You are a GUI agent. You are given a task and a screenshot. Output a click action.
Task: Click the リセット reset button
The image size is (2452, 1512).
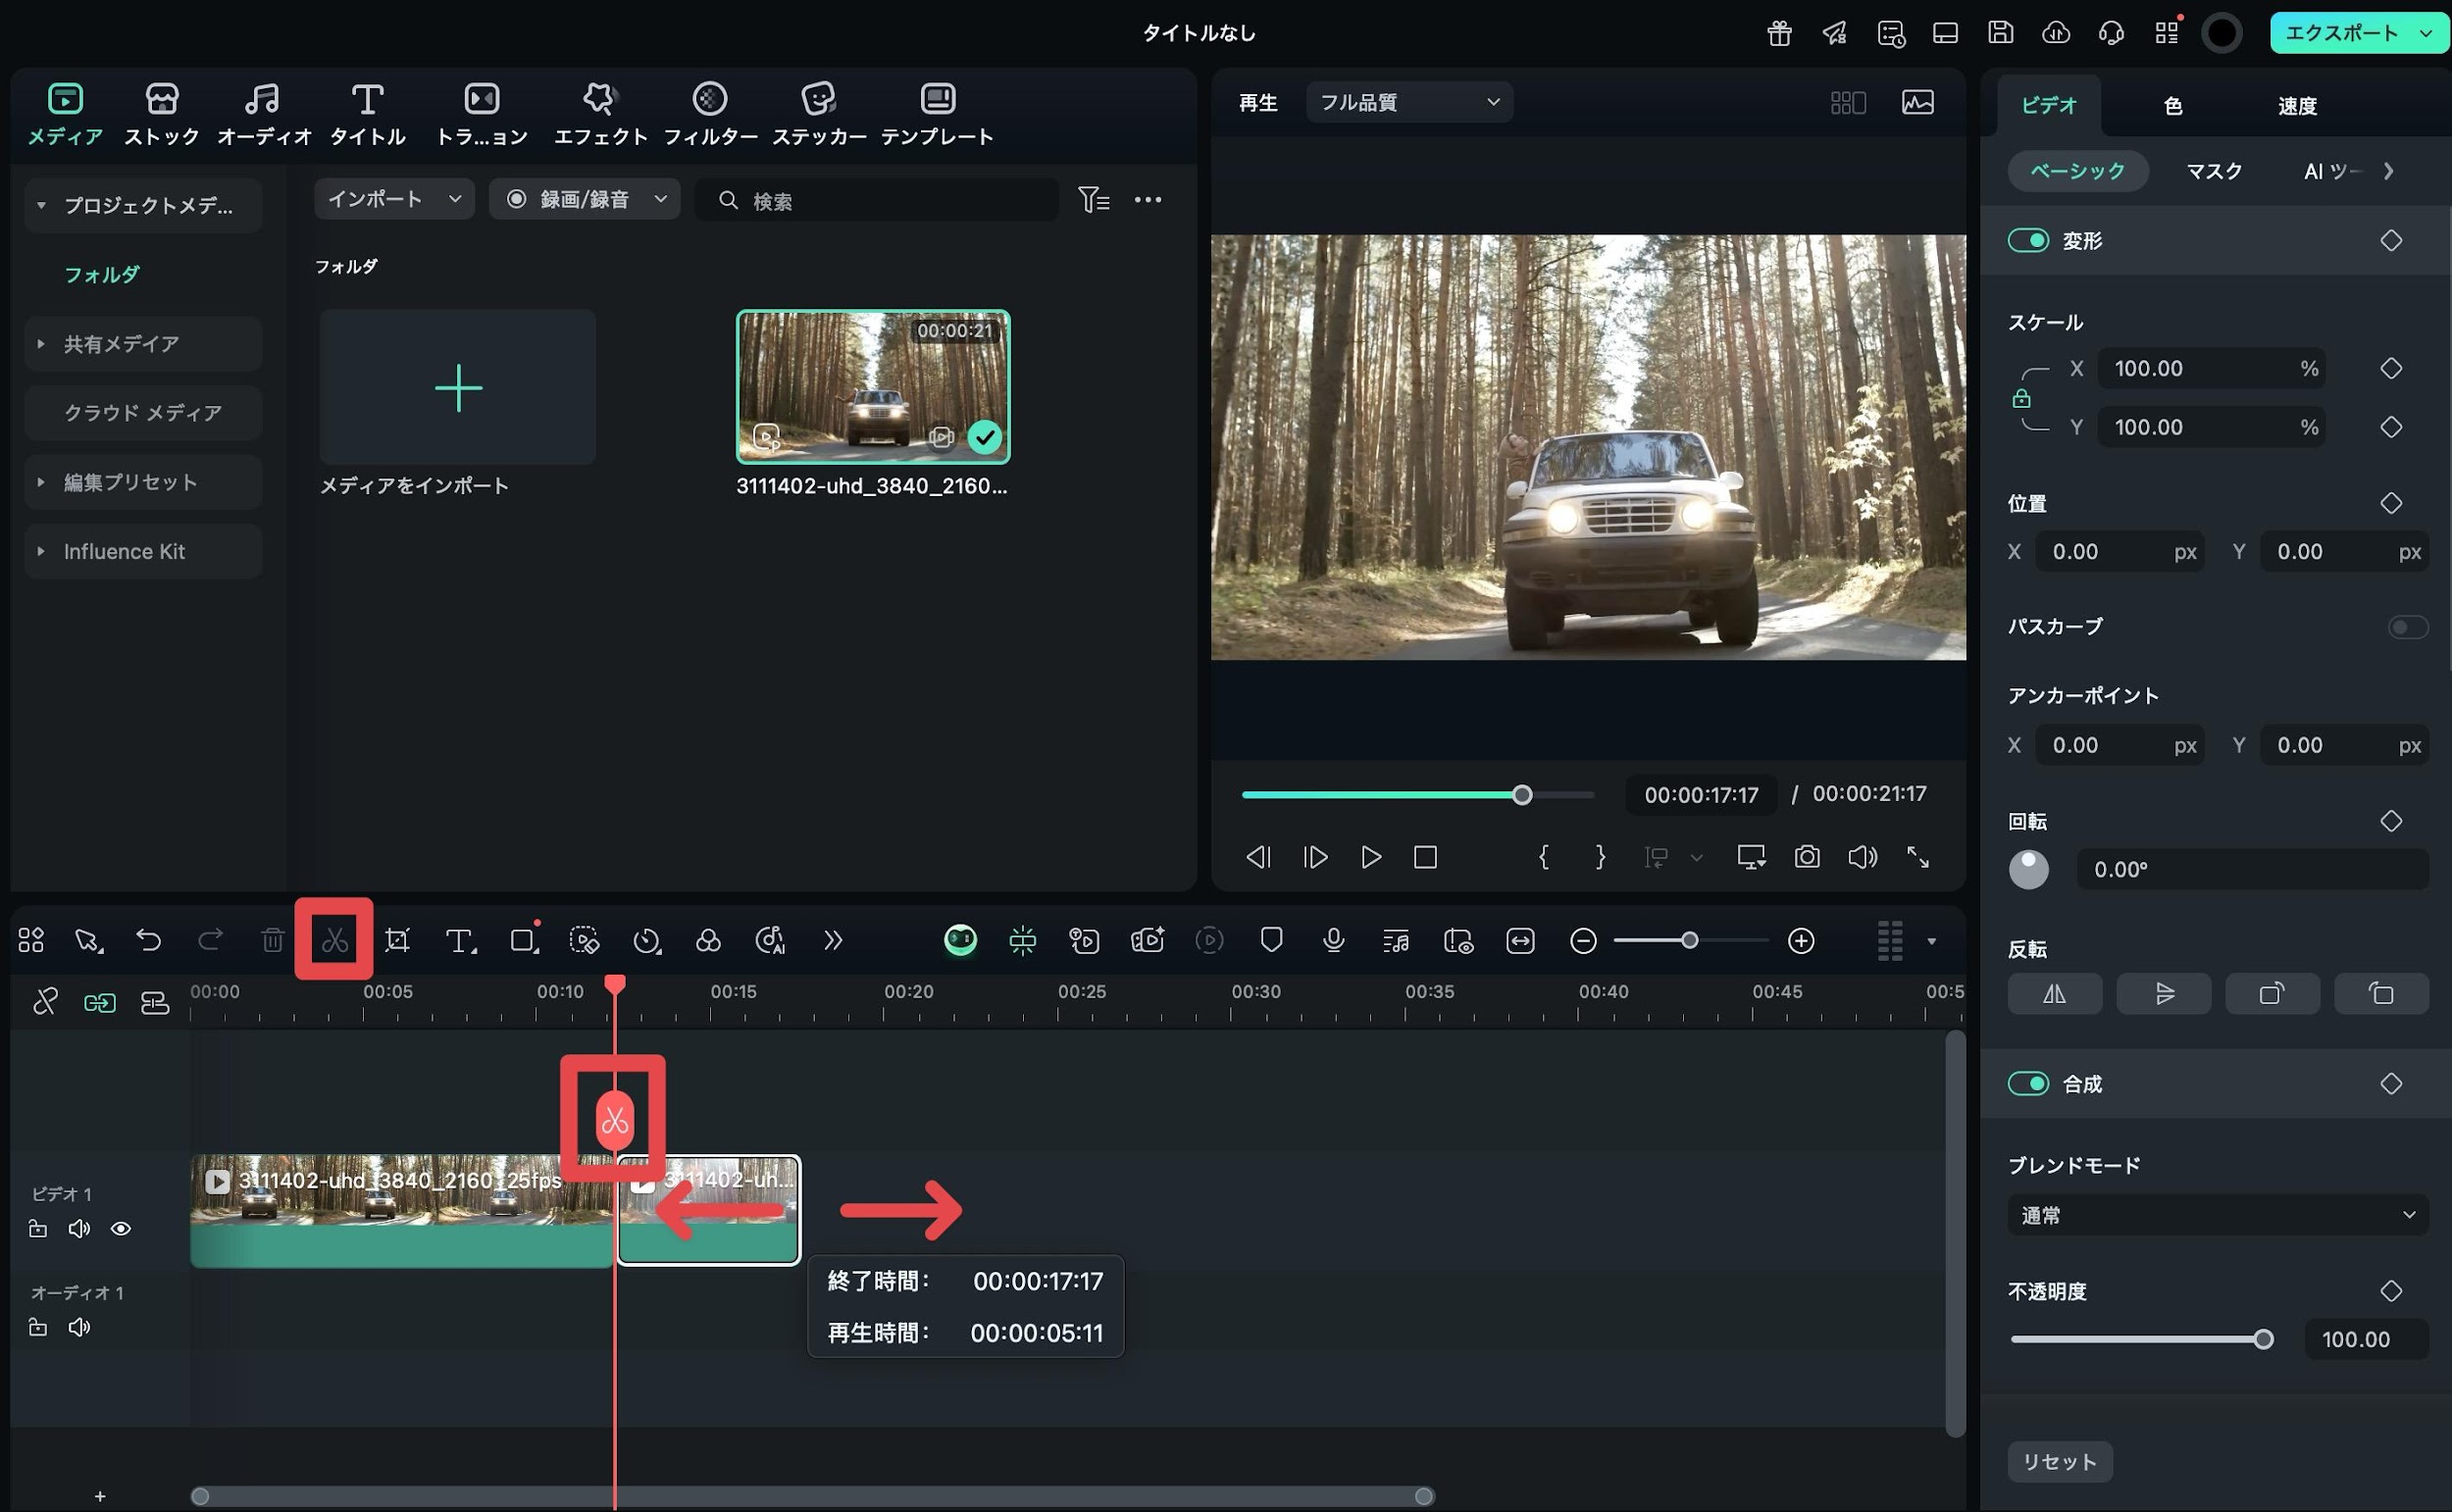(x=2060, y=1461)
